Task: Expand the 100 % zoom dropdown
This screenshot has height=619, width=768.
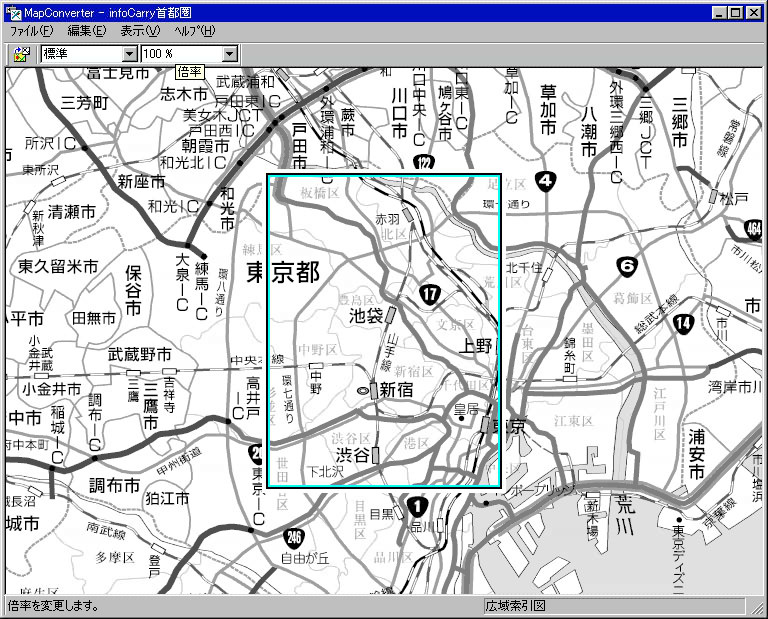Action: 230,54
